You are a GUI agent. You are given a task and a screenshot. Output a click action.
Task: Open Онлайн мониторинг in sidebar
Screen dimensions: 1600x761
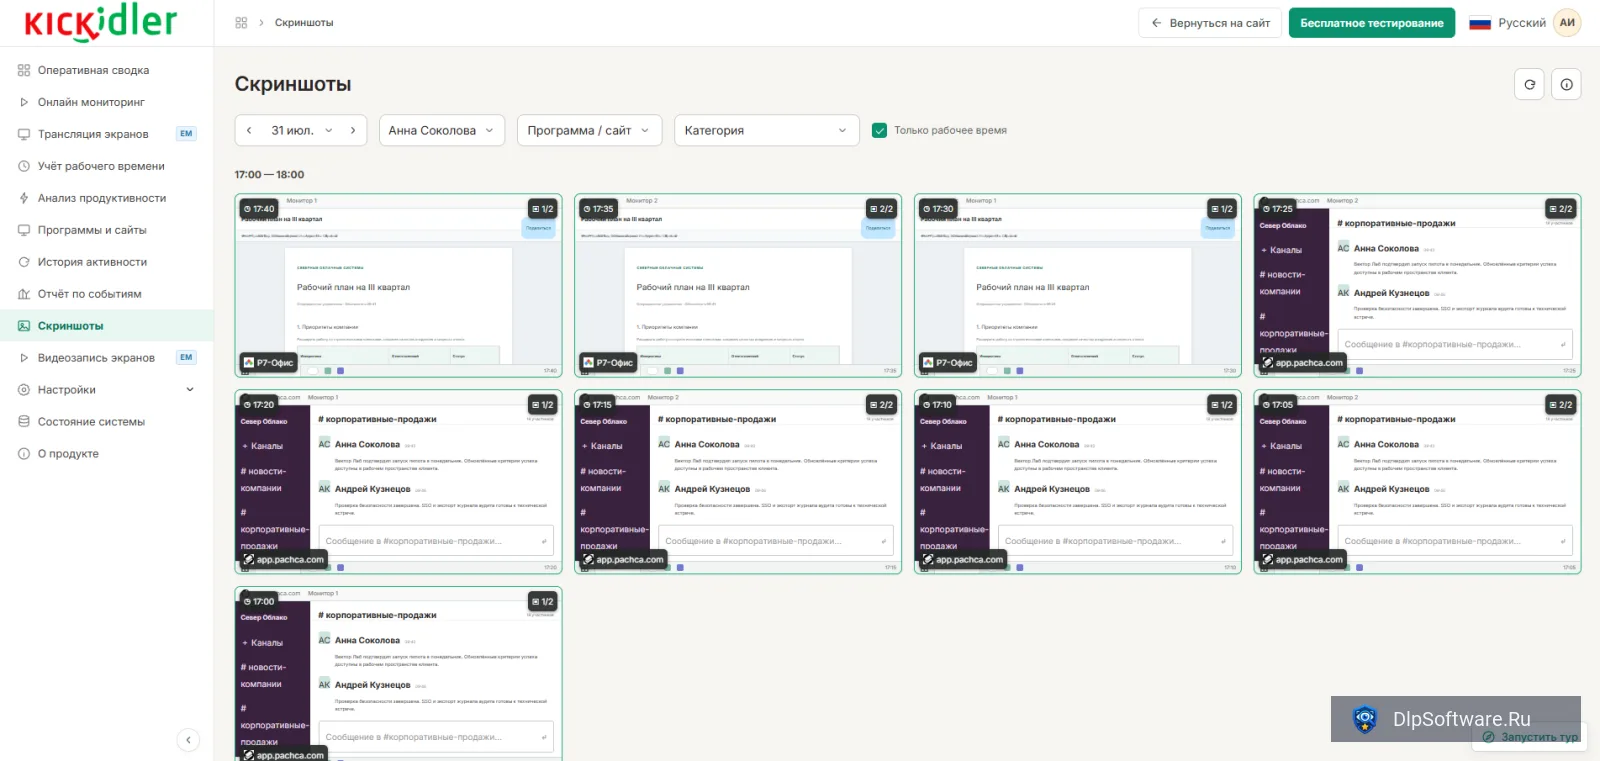(x=107, y=102)
